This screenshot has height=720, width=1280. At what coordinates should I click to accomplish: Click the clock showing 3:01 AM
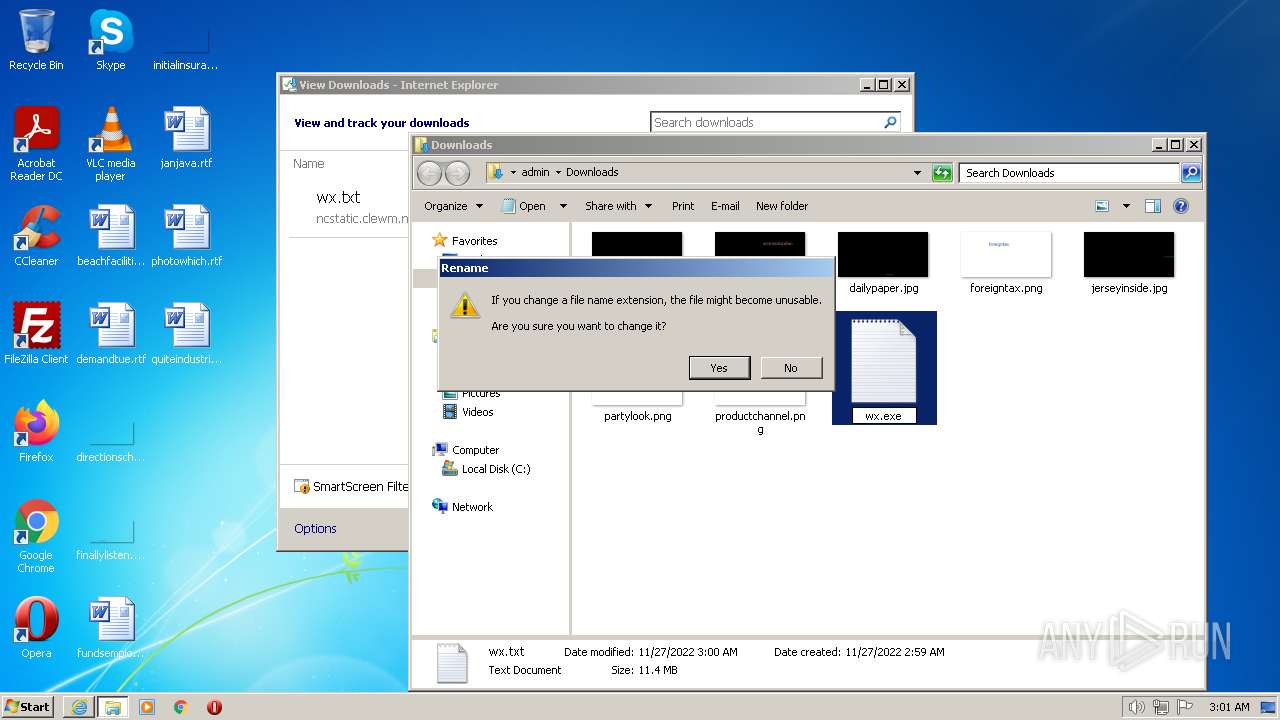coord(1229,707)
